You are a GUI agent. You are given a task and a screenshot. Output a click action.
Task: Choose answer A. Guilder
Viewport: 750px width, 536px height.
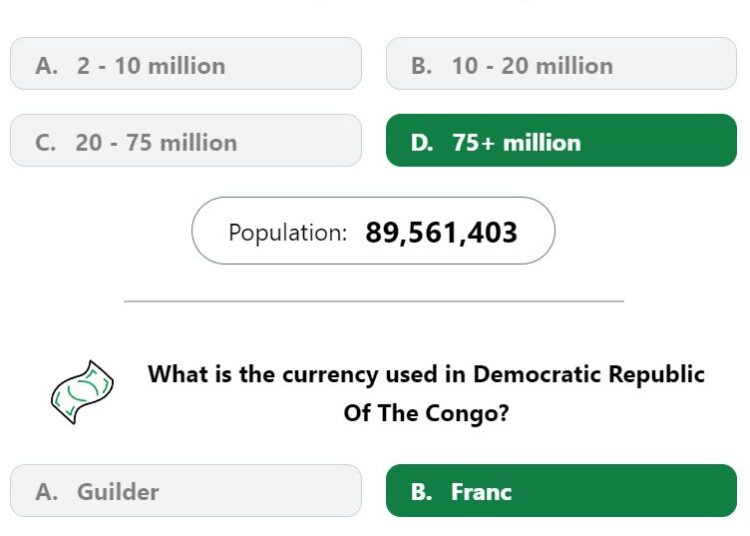tap(186, 491)
